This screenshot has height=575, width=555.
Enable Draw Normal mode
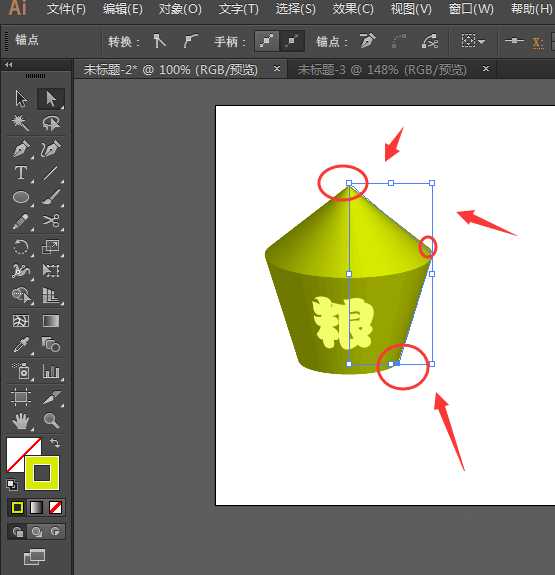click(x=18, y=531)
